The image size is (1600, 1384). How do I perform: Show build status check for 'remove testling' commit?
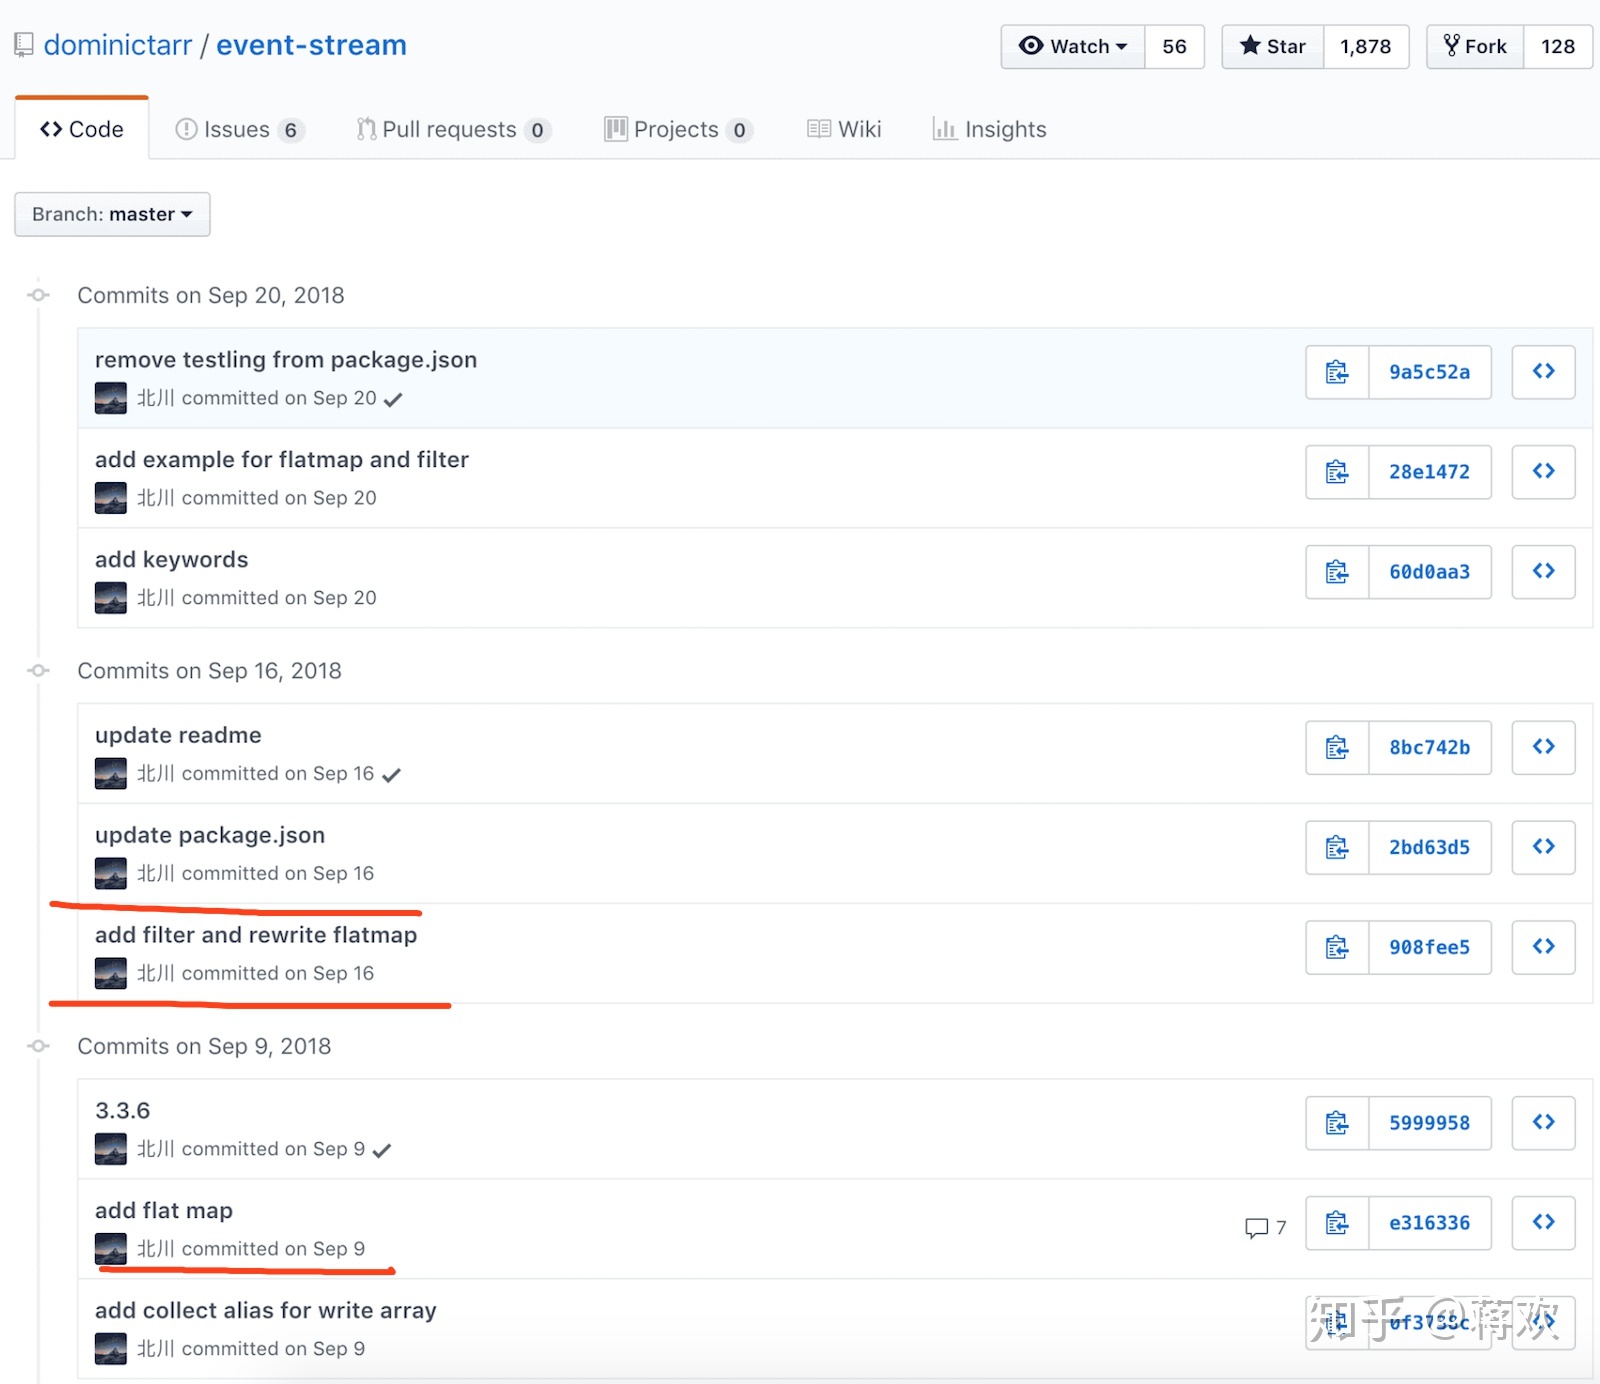point(393,399)
